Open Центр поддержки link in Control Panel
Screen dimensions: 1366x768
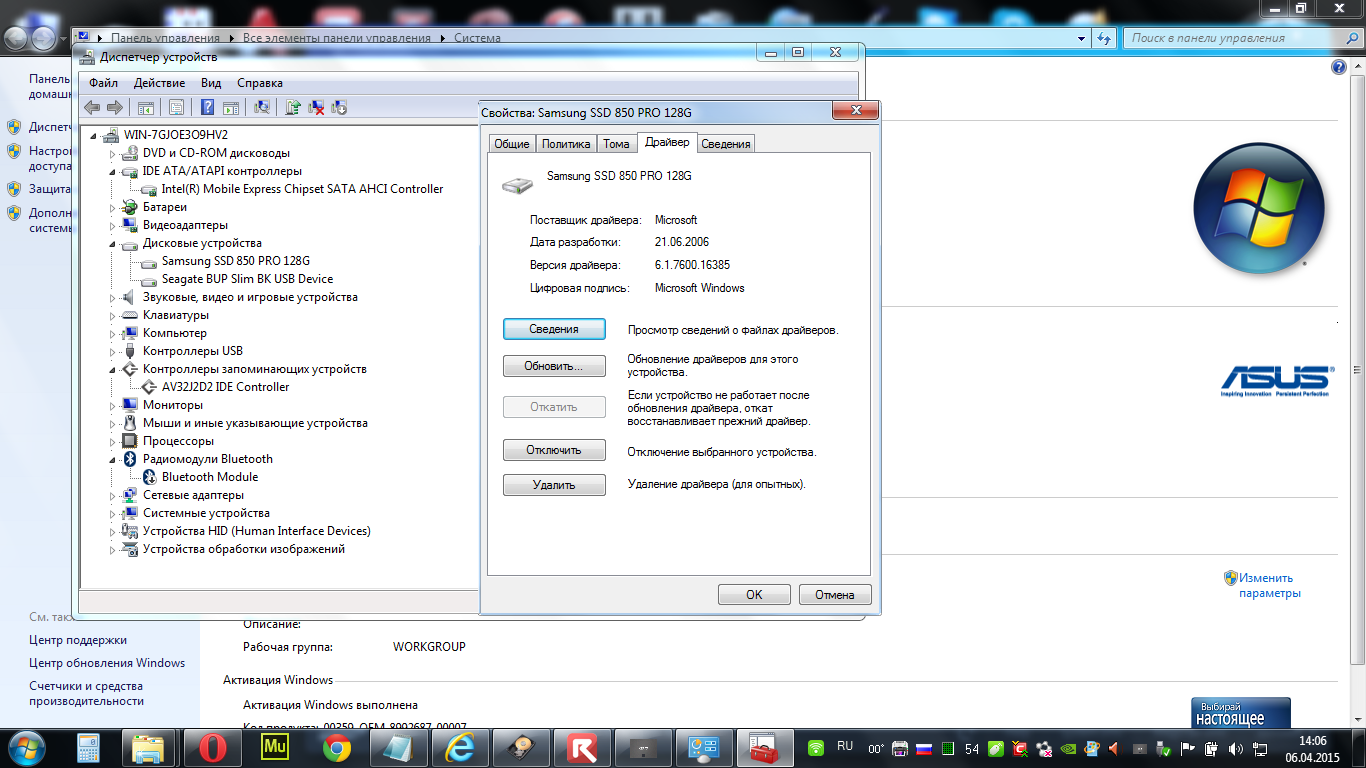point(78,640)
